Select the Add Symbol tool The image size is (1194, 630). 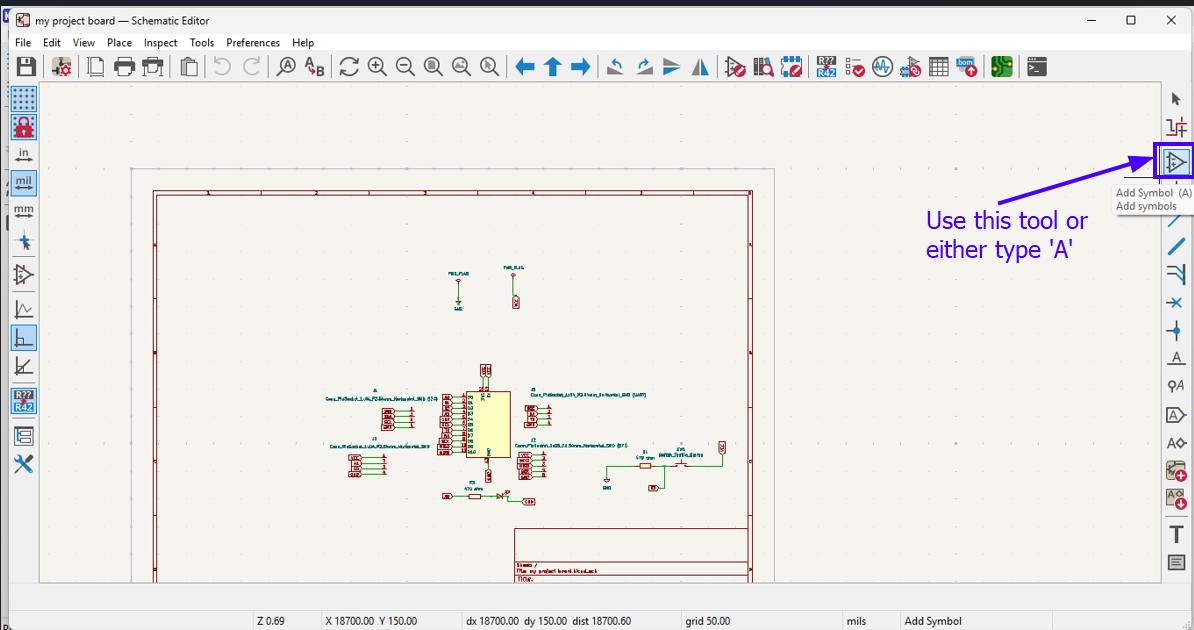click(1176, 160)
